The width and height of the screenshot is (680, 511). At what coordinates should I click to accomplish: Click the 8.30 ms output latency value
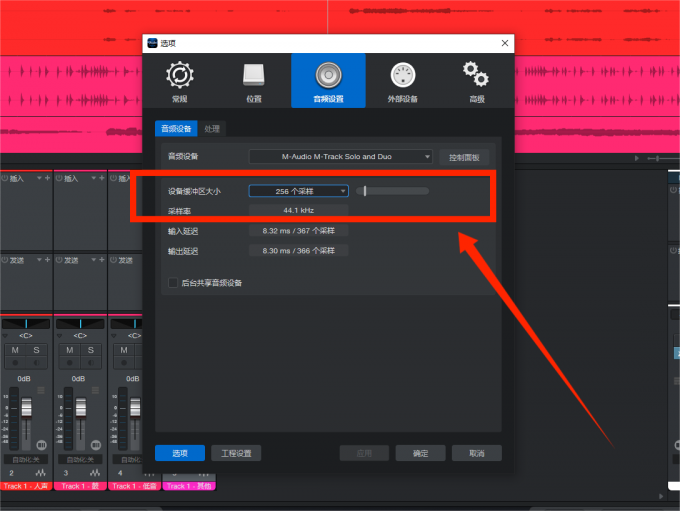click(x=298, y=251)
